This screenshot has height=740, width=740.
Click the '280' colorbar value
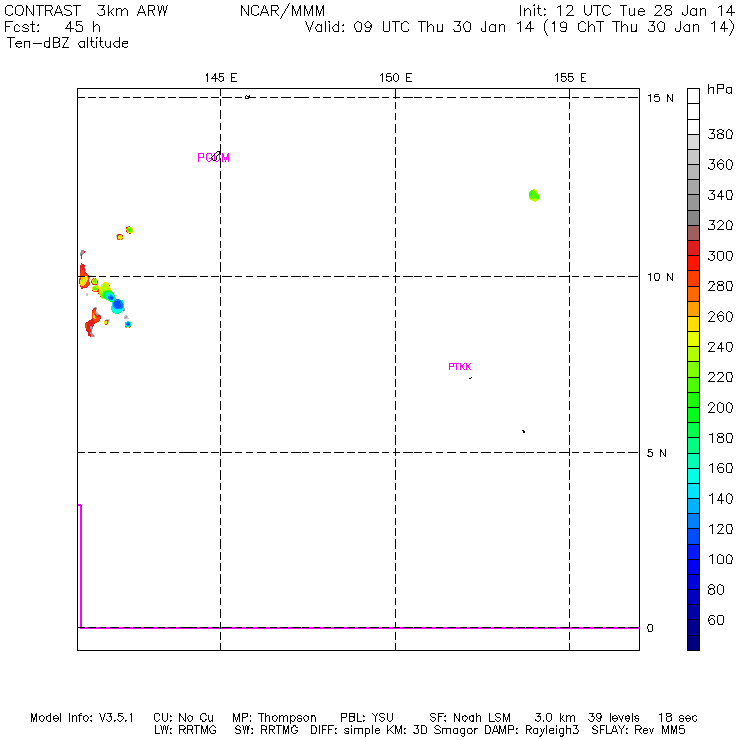pyautogui.click(x=720, y=286)
